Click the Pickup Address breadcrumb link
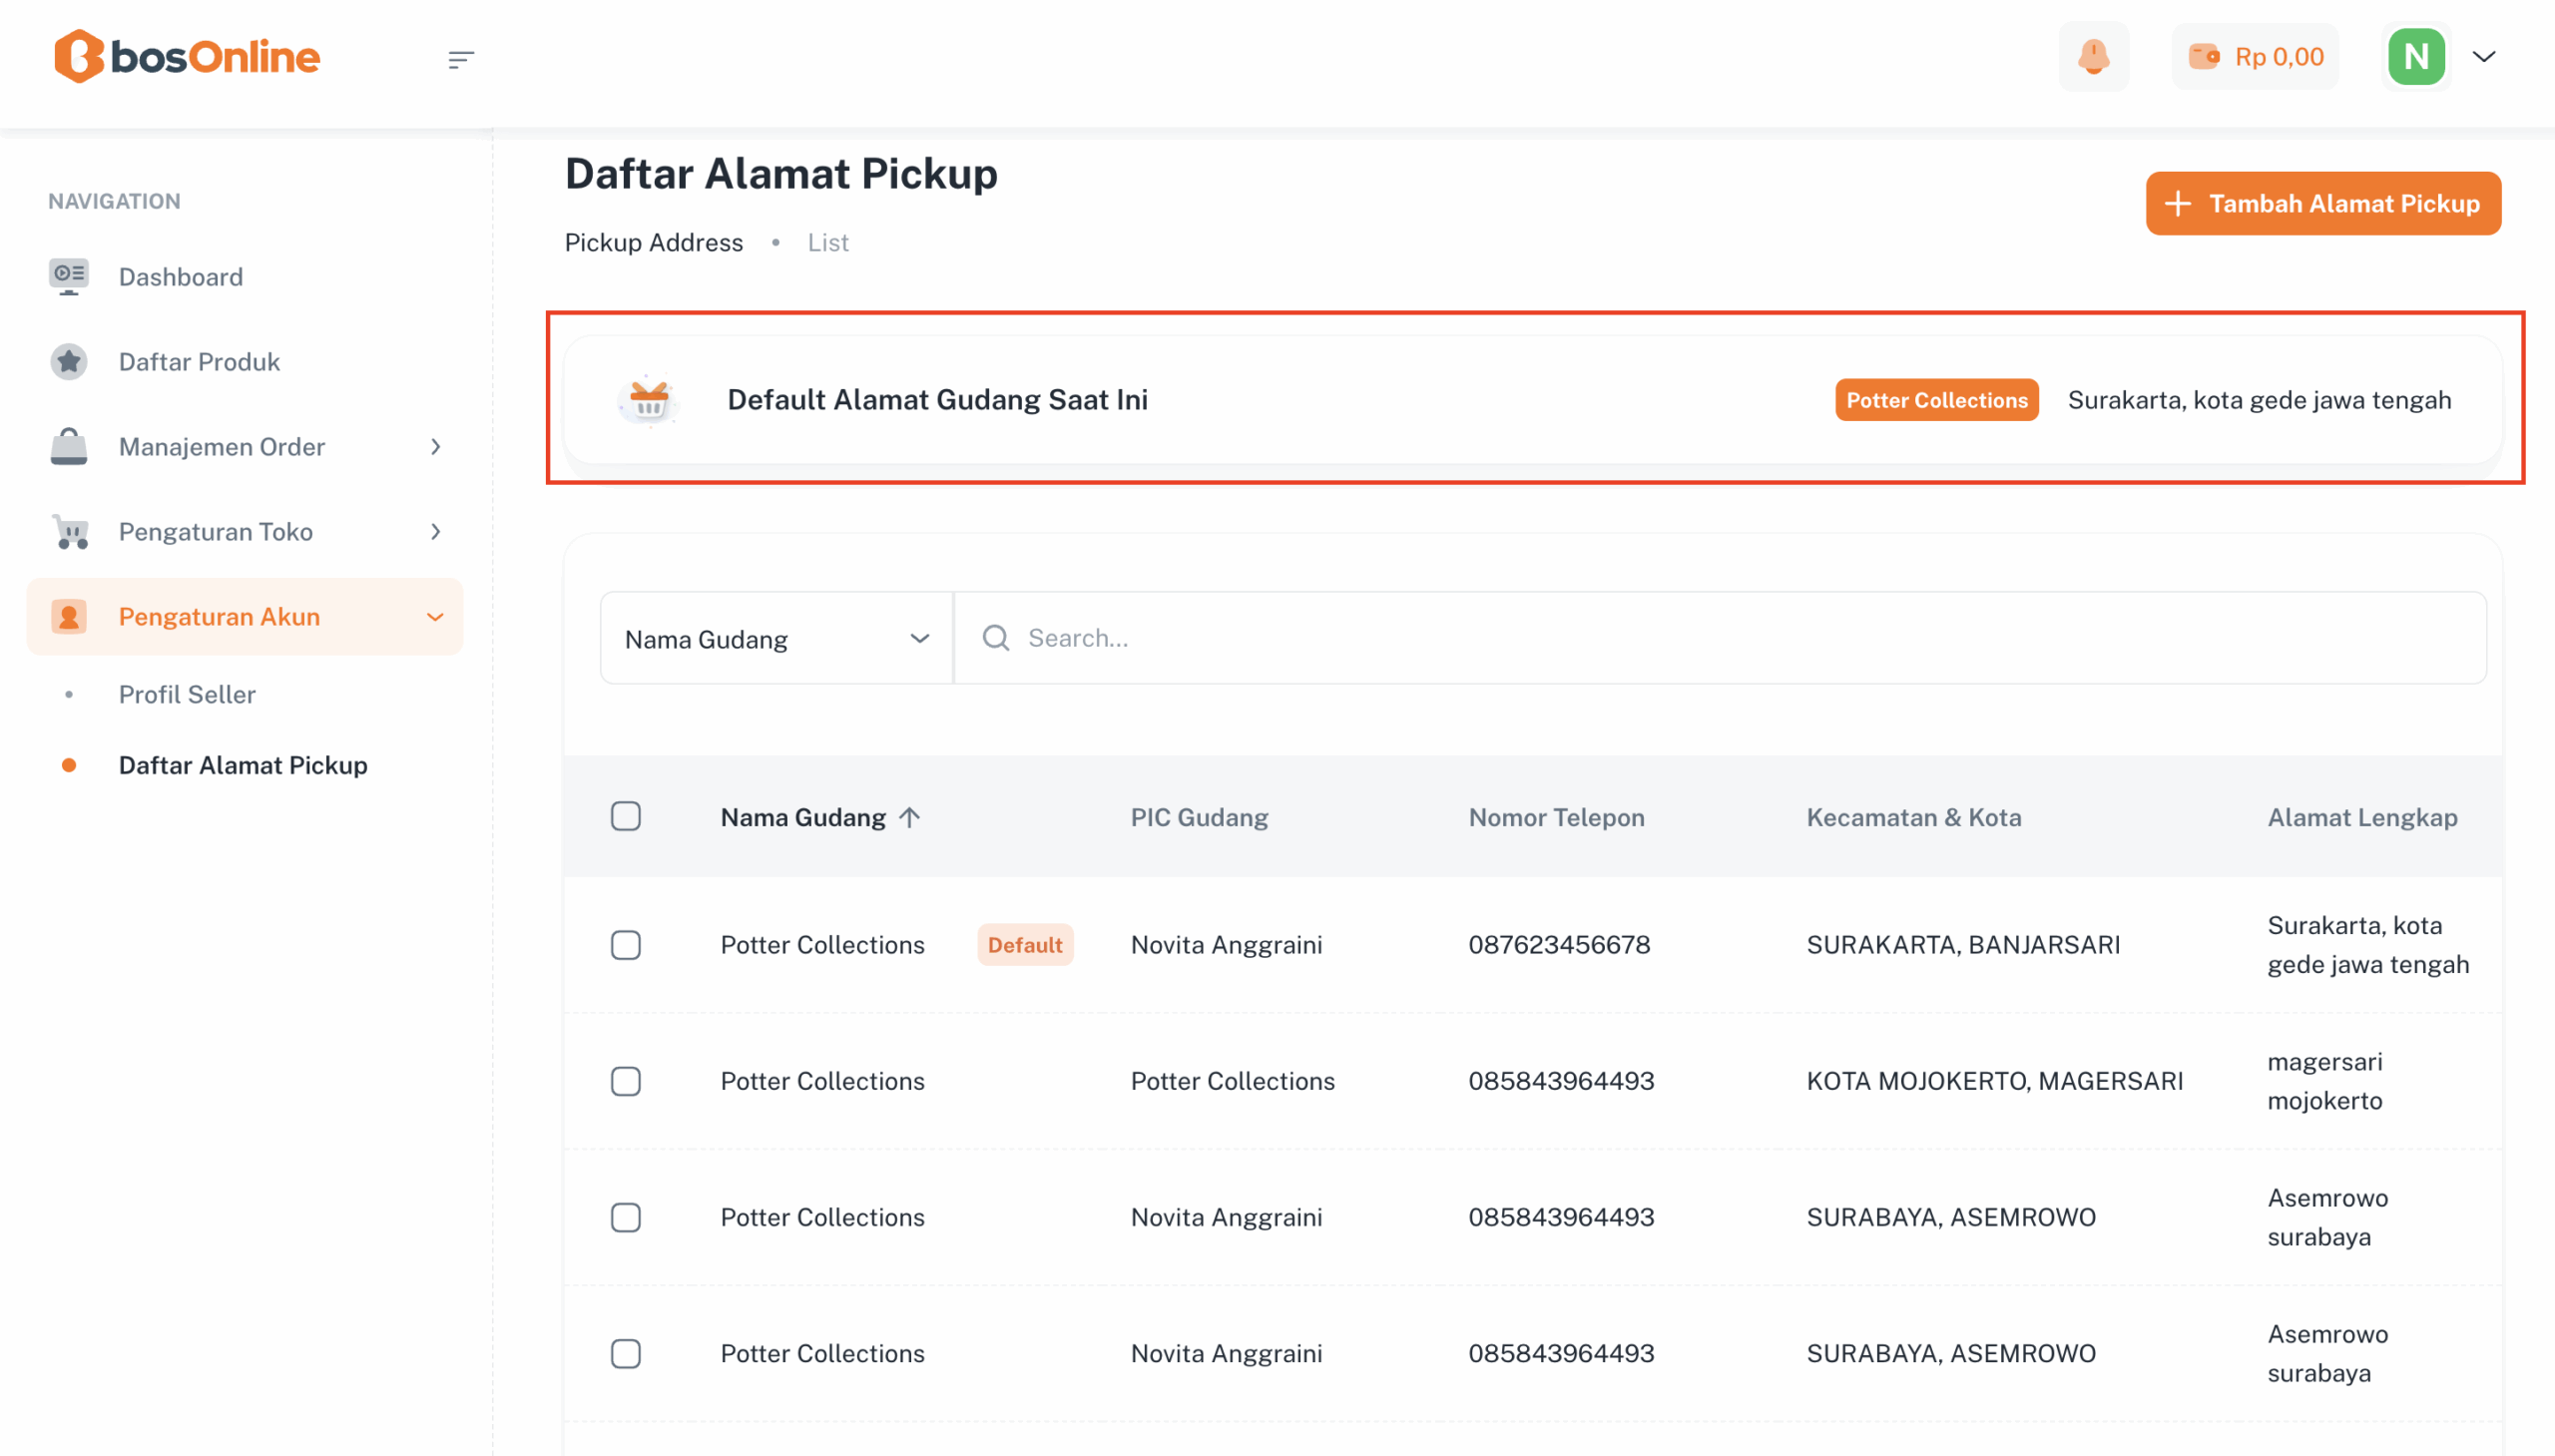Viewport: 2555px width, 1456px height. click(x=653, y=242)
